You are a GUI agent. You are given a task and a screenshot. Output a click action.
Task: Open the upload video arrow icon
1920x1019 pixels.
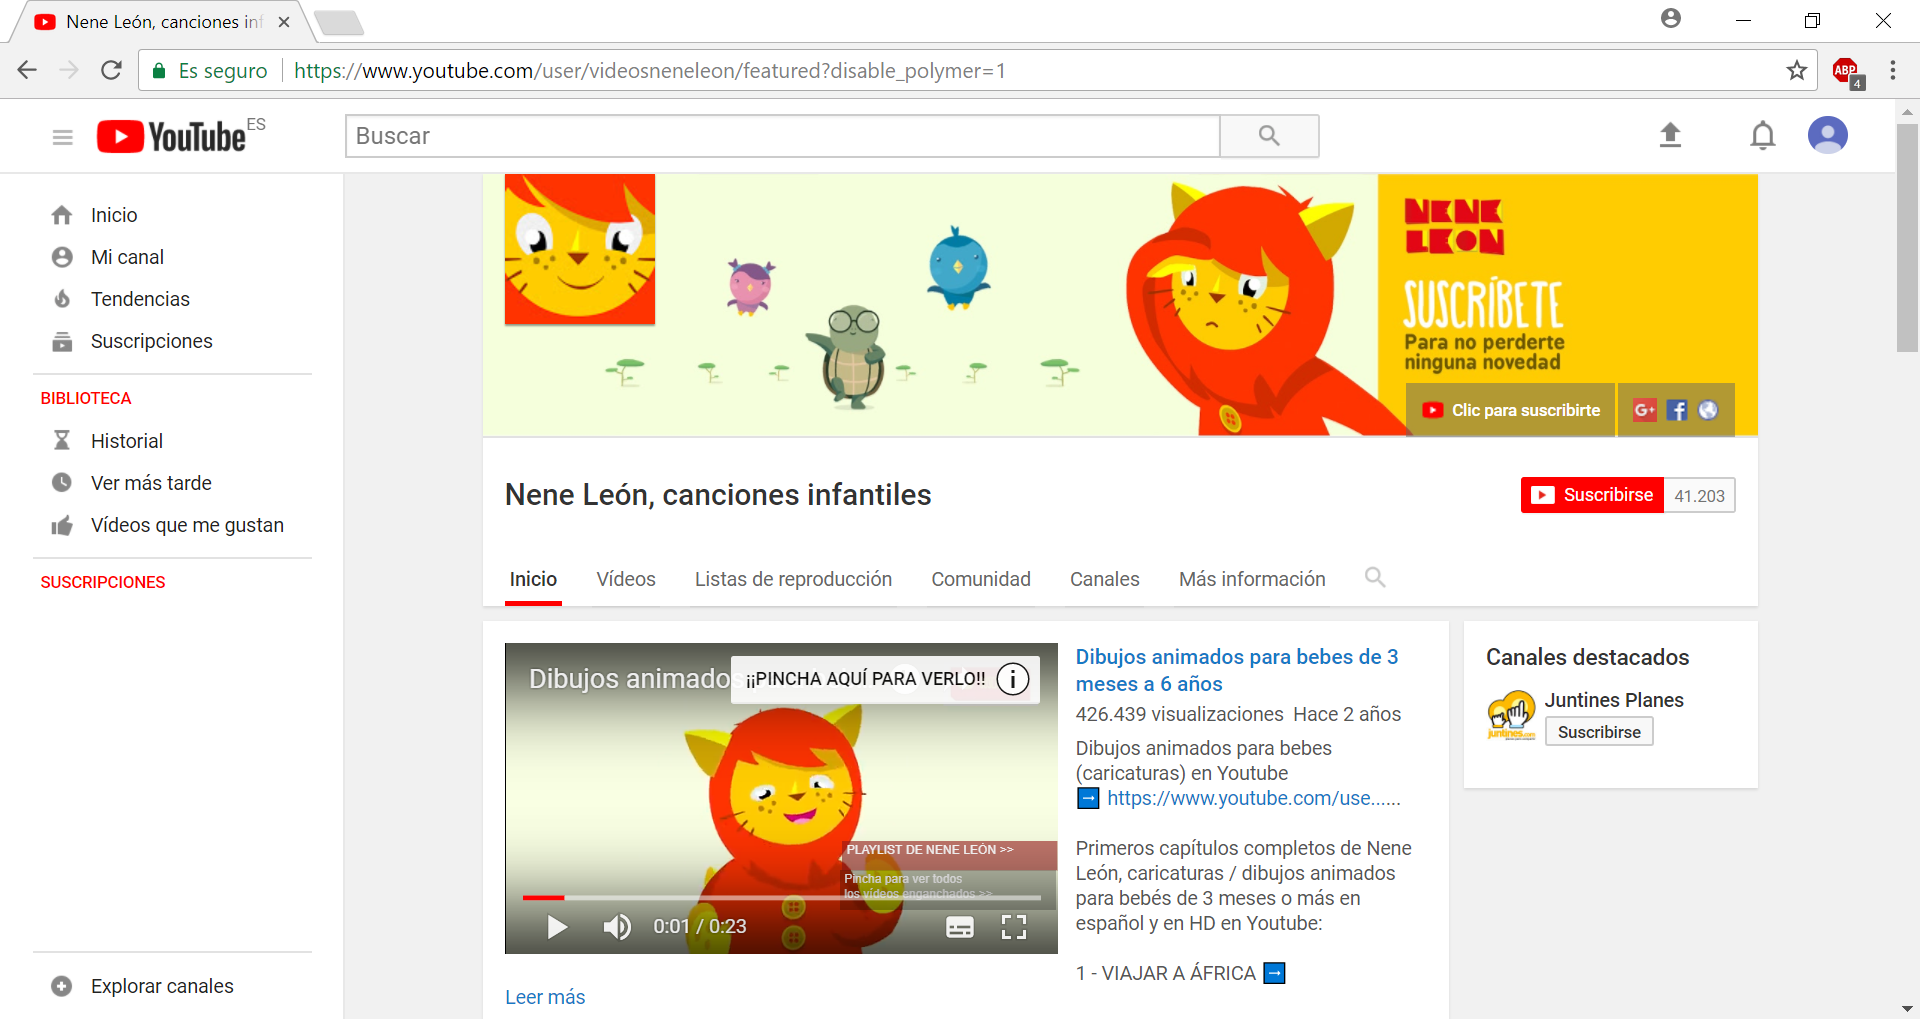tap(1670, 135)
